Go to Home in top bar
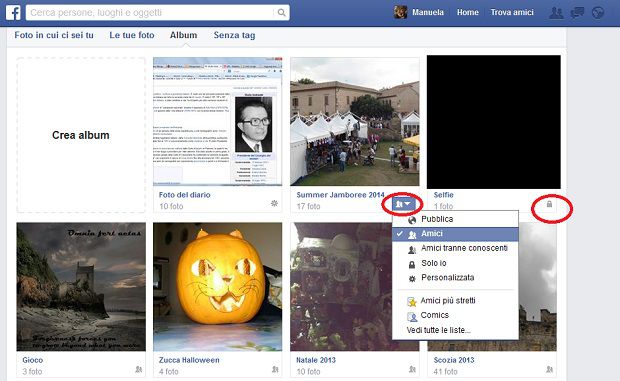Viewport: 620px width, 381px height. pyautogui.click(x=468, y=13)
